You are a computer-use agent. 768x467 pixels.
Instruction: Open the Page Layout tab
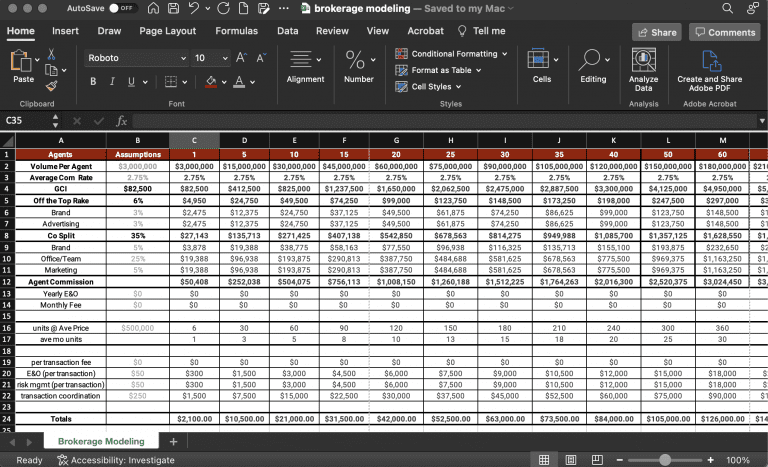[x=168, y=31]
